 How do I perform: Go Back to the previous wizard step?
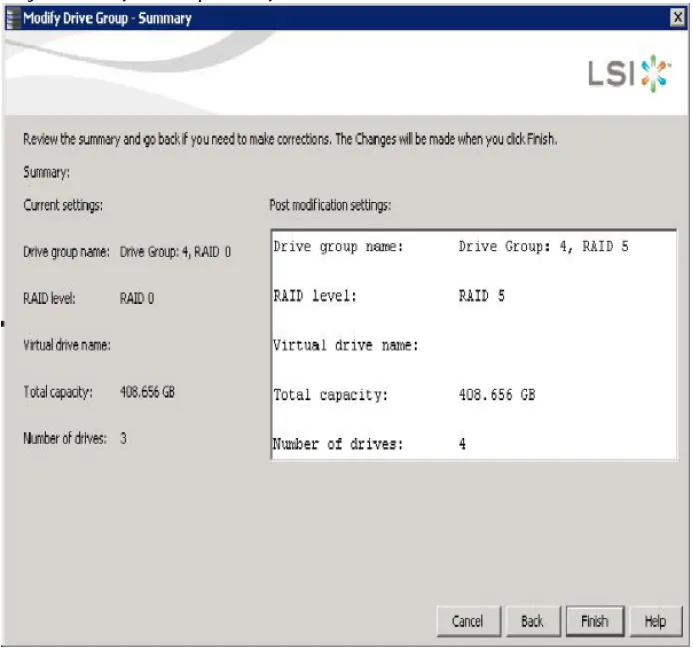(x=532, y=621)
